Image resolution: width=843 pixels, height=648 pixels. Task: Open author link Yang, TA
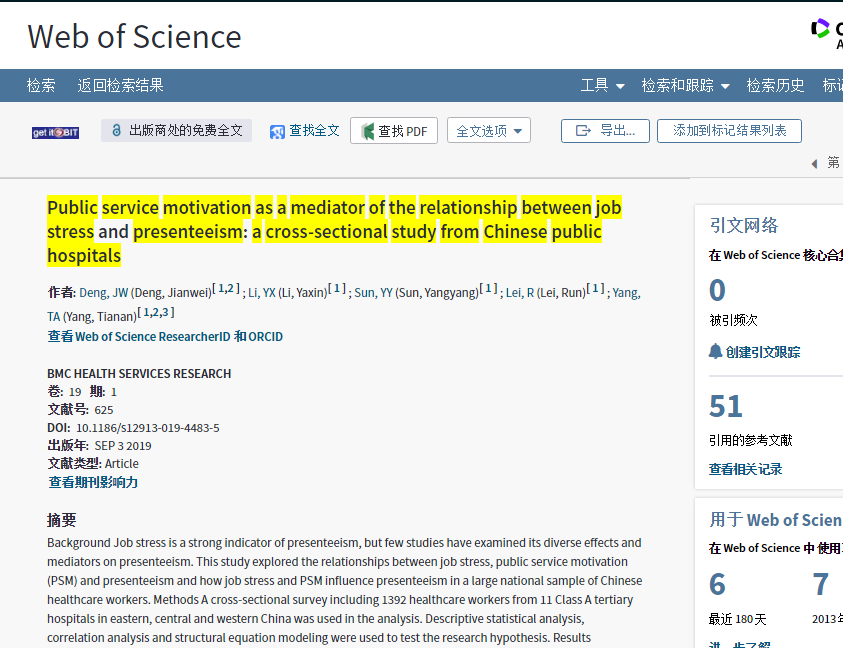[x=626, y=293]
